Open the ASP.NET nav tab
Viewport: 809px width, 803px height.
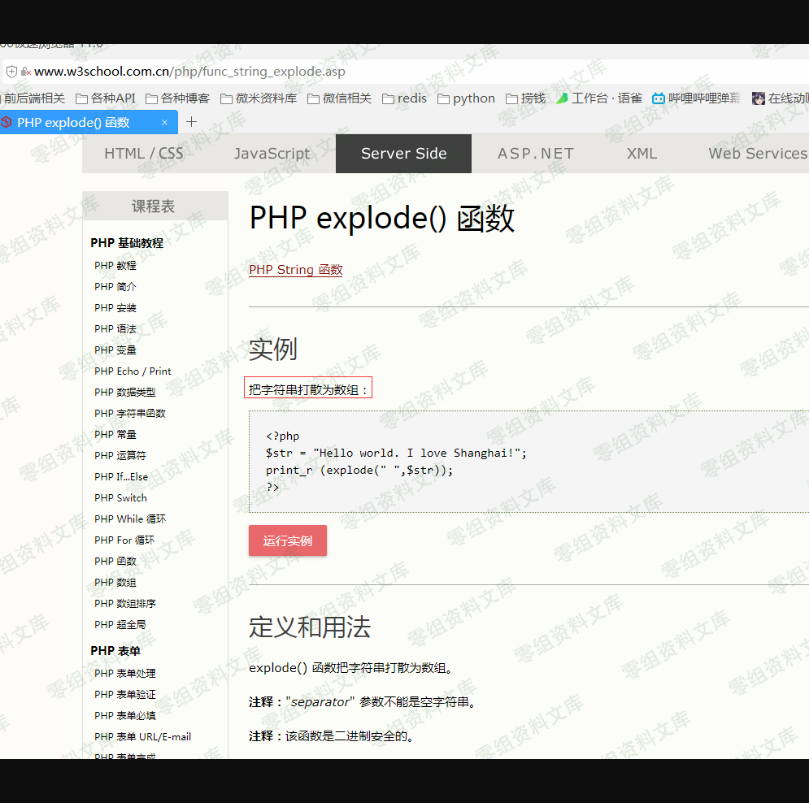[x=536, y=153]
